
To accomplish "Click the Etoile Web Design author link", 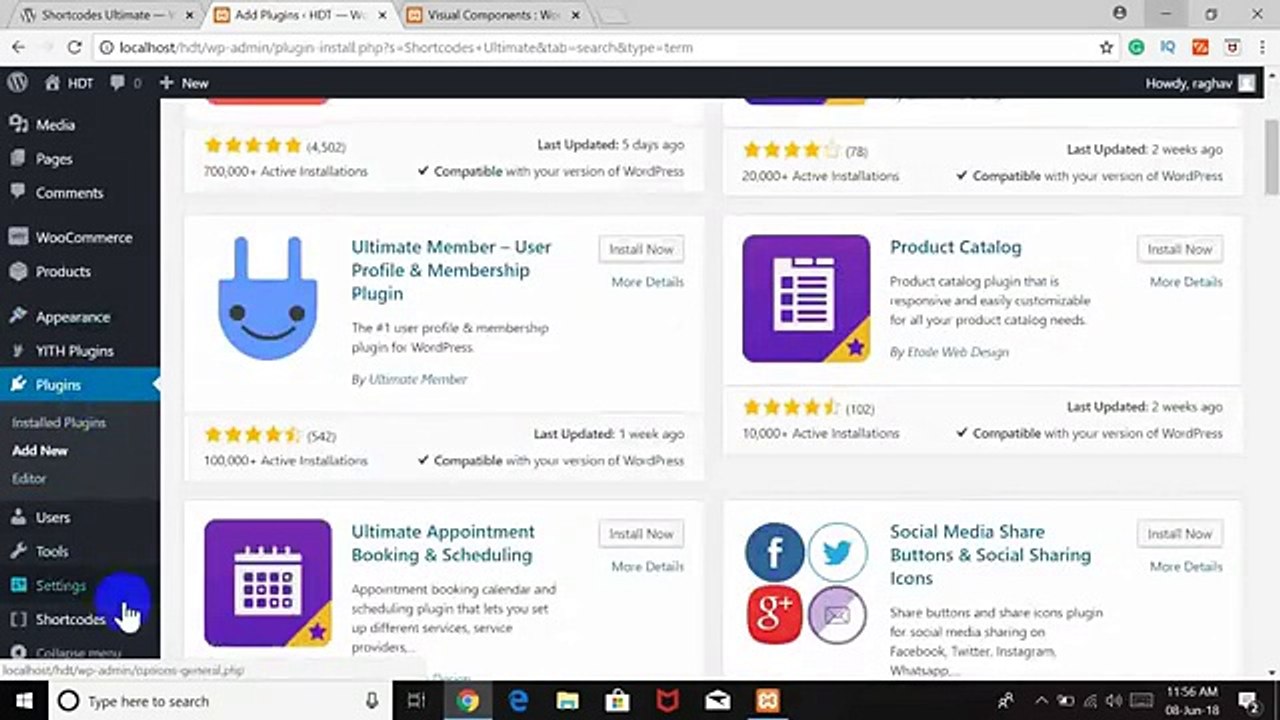I will point(959,352).
